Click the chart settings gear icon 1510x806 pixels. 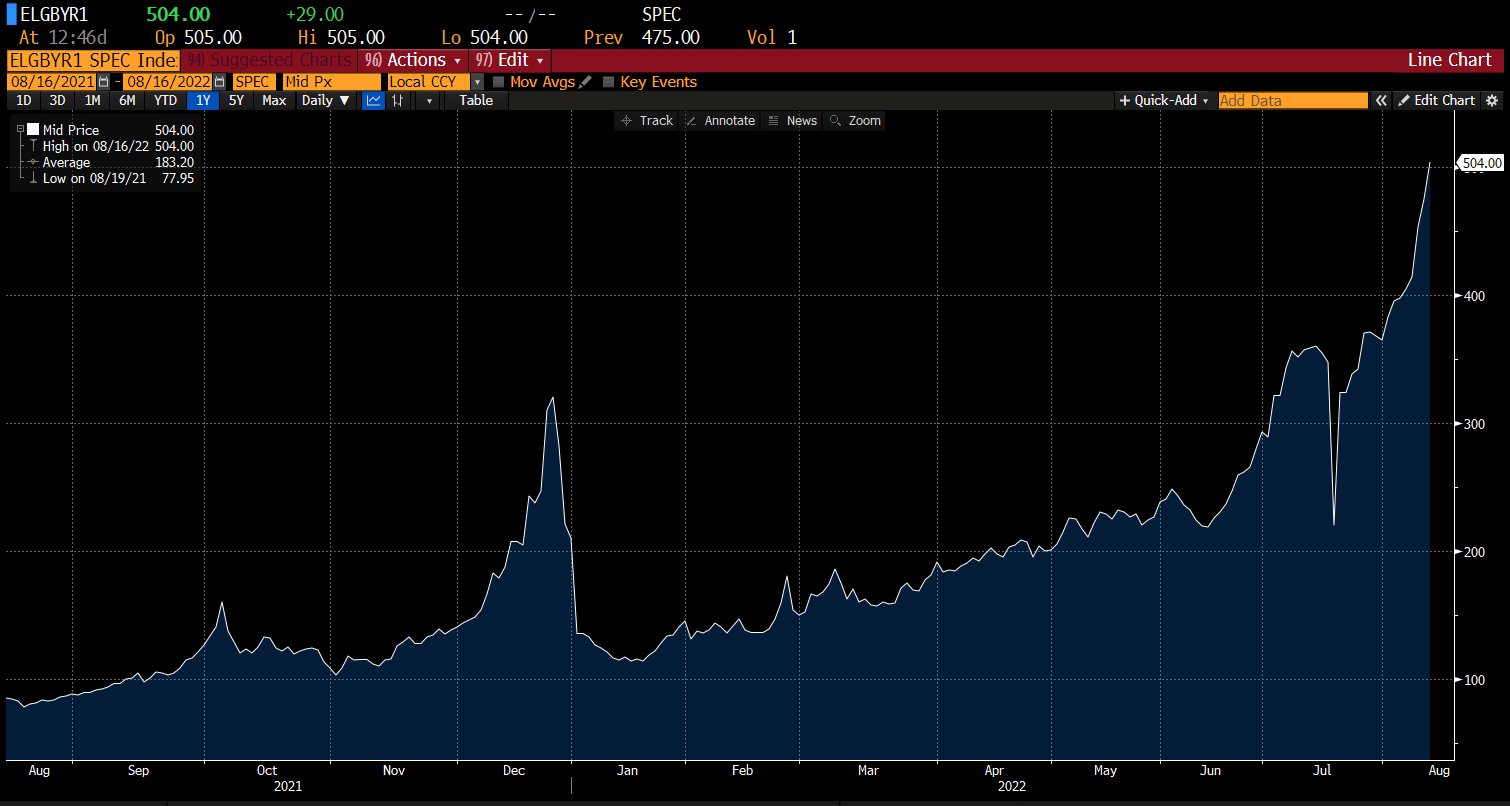(1492, 100)
